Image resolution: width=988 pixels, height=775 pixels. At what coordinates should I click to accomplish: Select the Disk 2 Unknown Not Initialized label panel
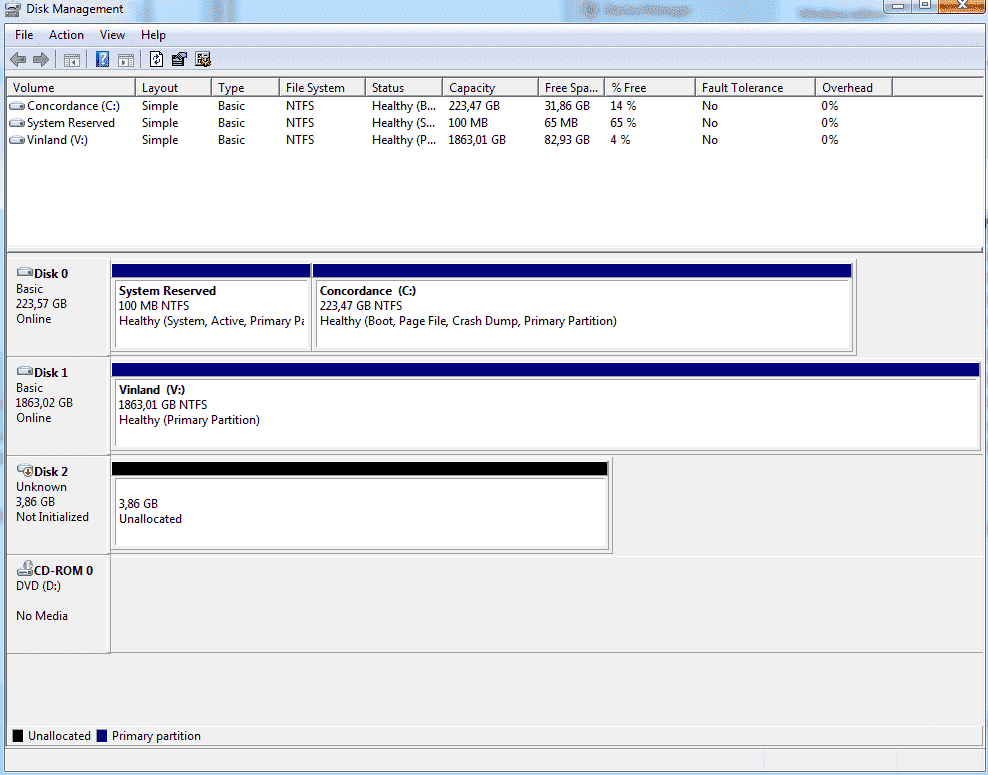pos(58,505)
